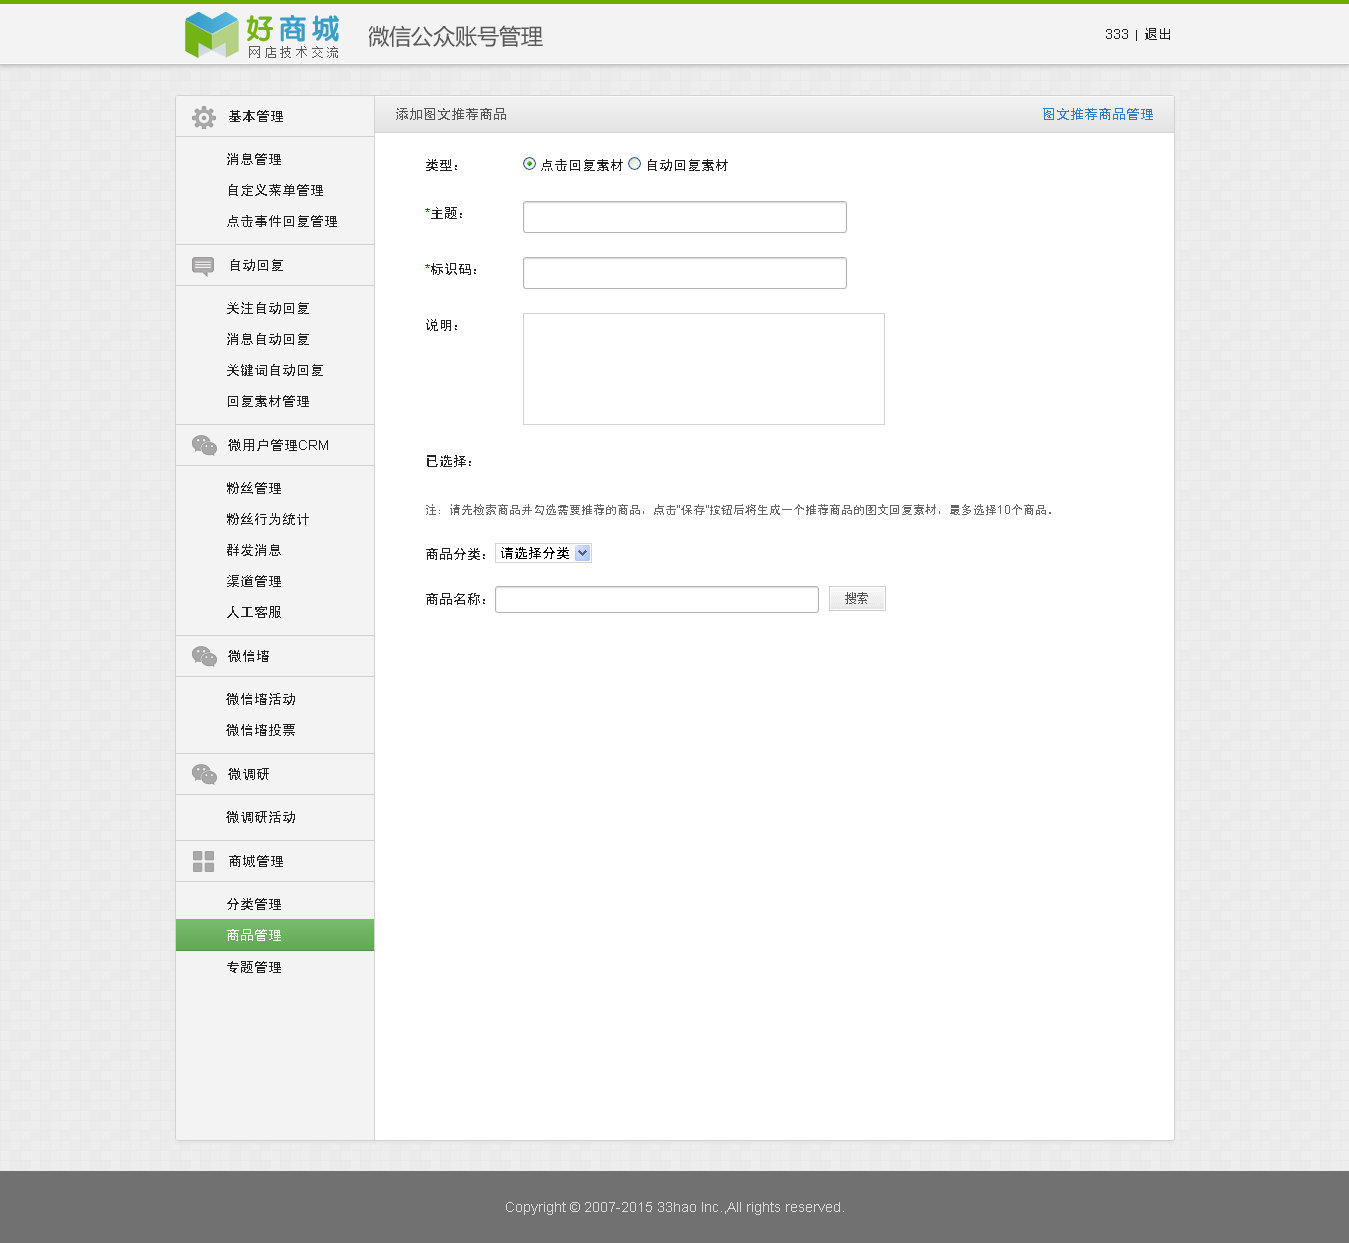Click the 微信公众账号管理 header title
This screenshot has height=1243, width=1349.
click(x=455, y=37)
